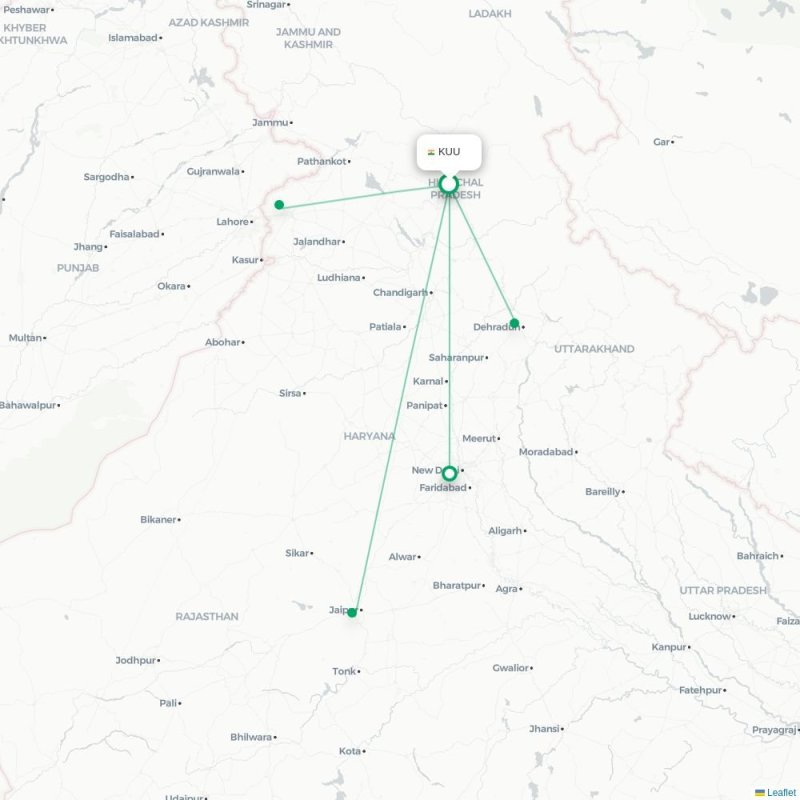Click the route line to New Delhi
This screenshot has height=800, width=800.
pos(449,332)
